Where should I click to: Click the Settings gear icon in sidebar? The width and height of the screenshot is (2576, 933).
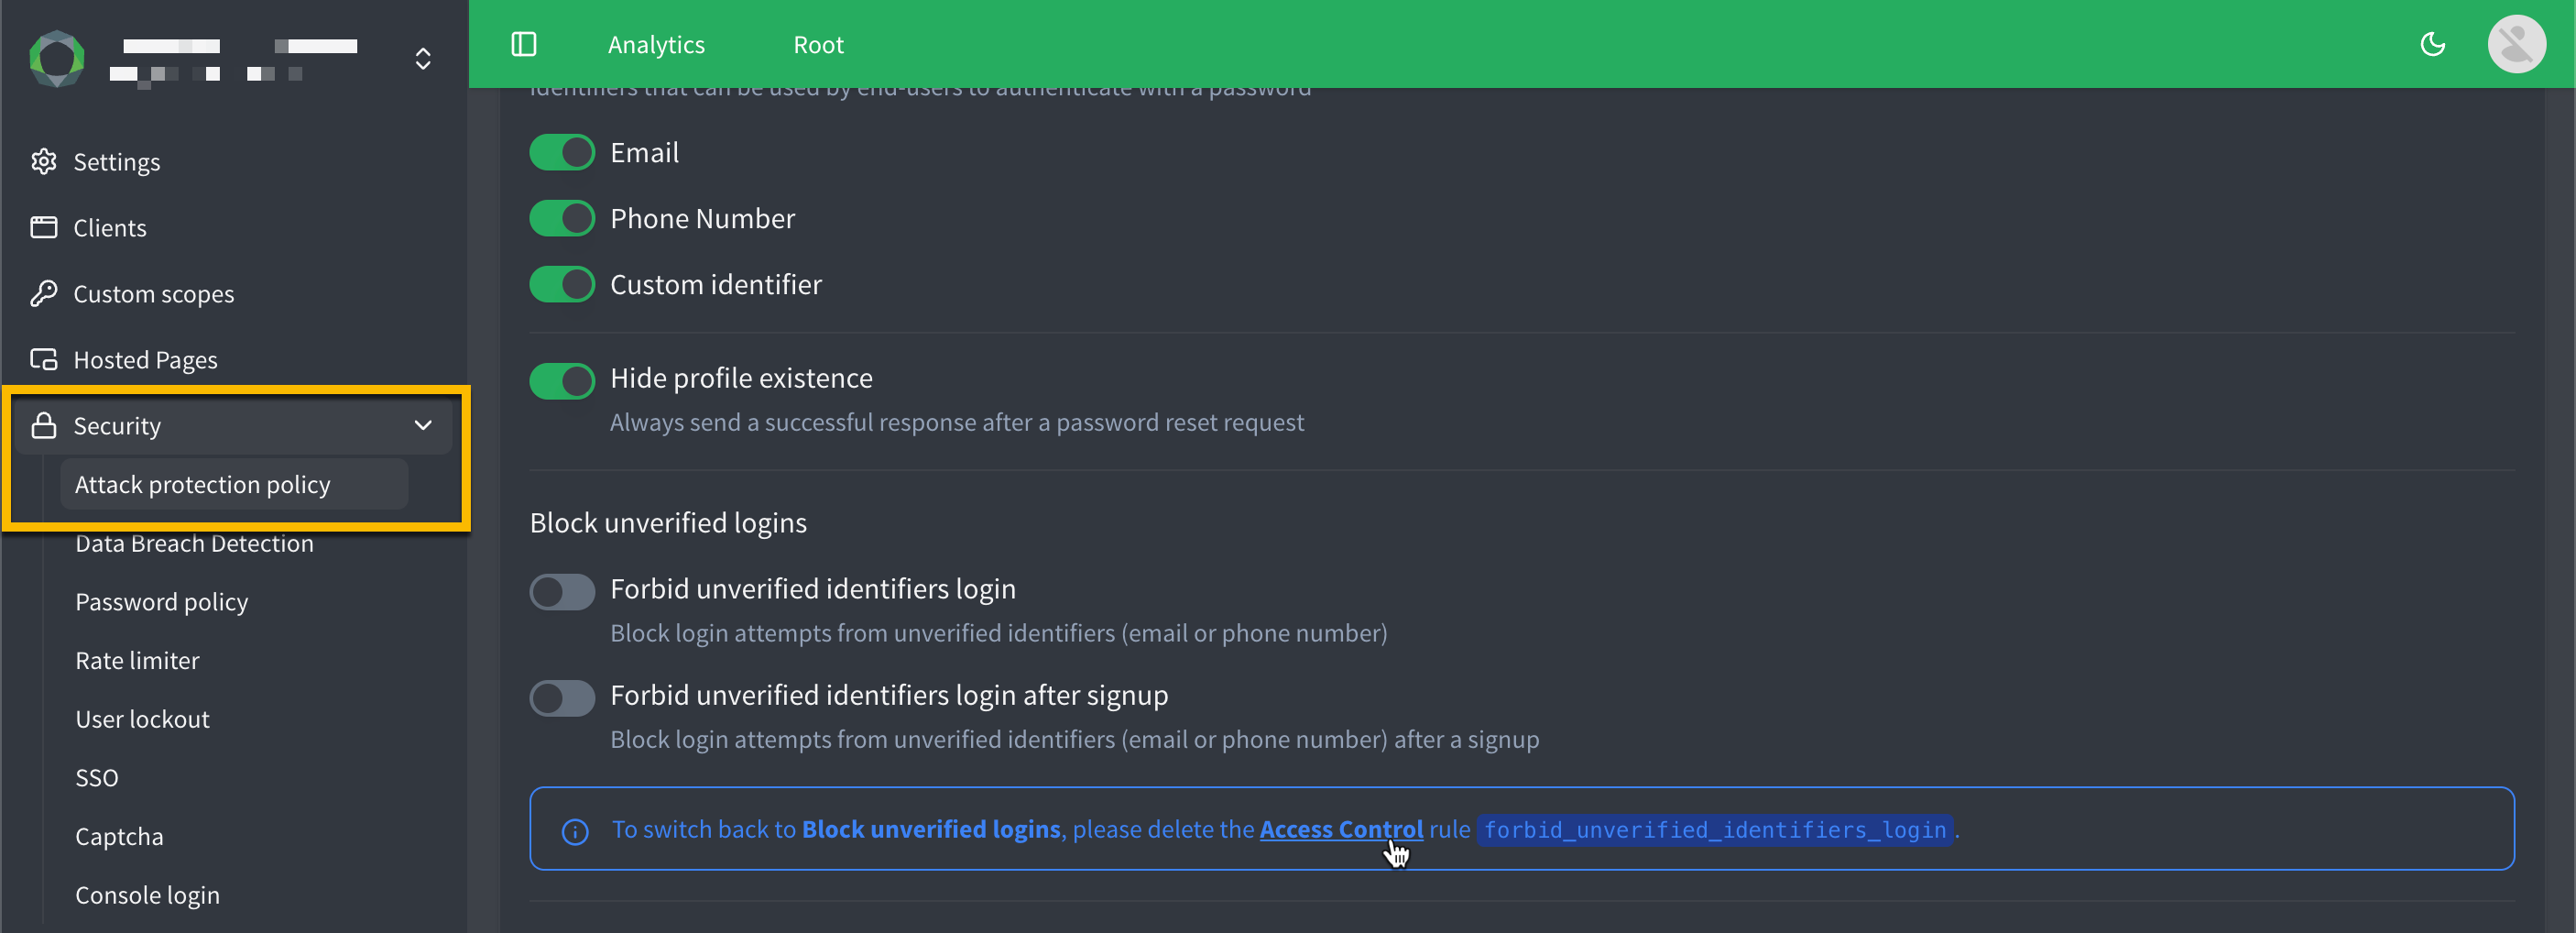tap(44, 161)
